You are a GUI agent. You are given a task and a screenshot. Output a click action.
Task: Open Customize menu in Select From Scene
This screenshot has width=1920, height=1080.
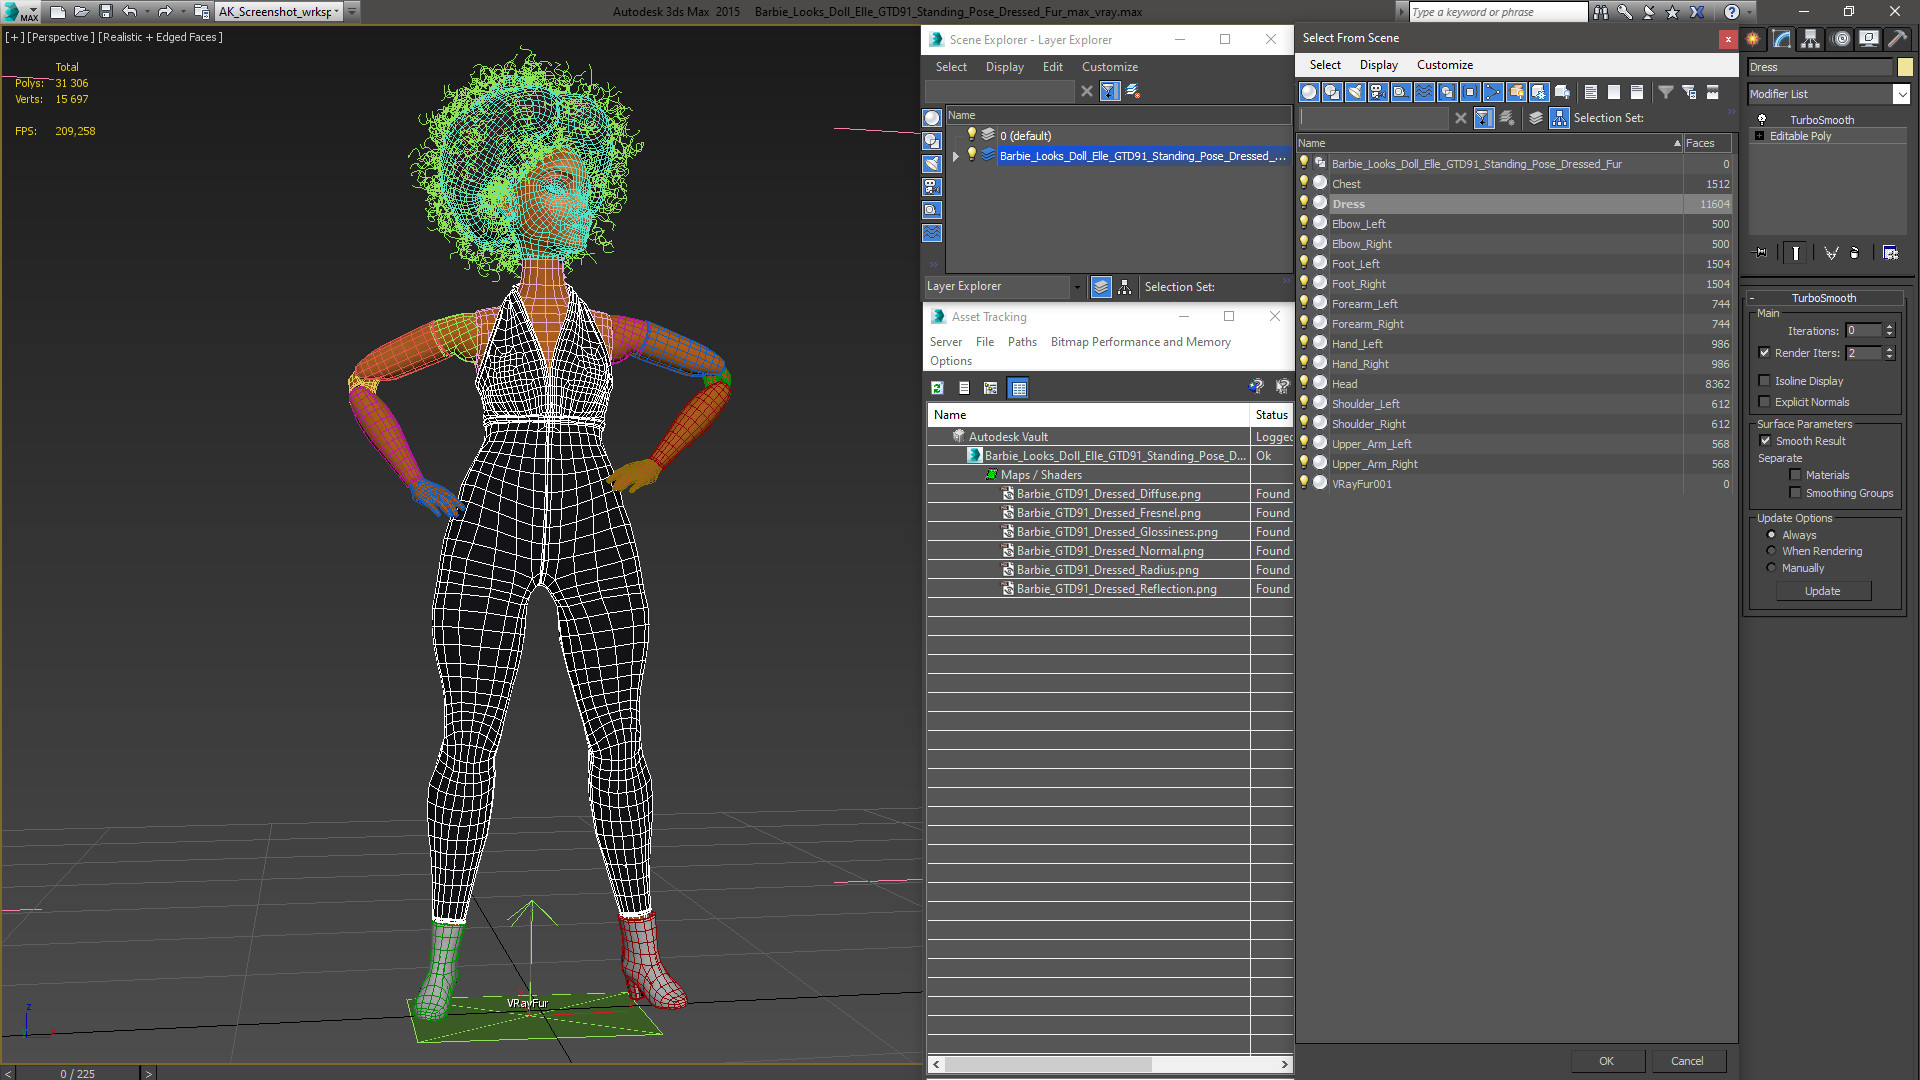tap(1444, 65)
